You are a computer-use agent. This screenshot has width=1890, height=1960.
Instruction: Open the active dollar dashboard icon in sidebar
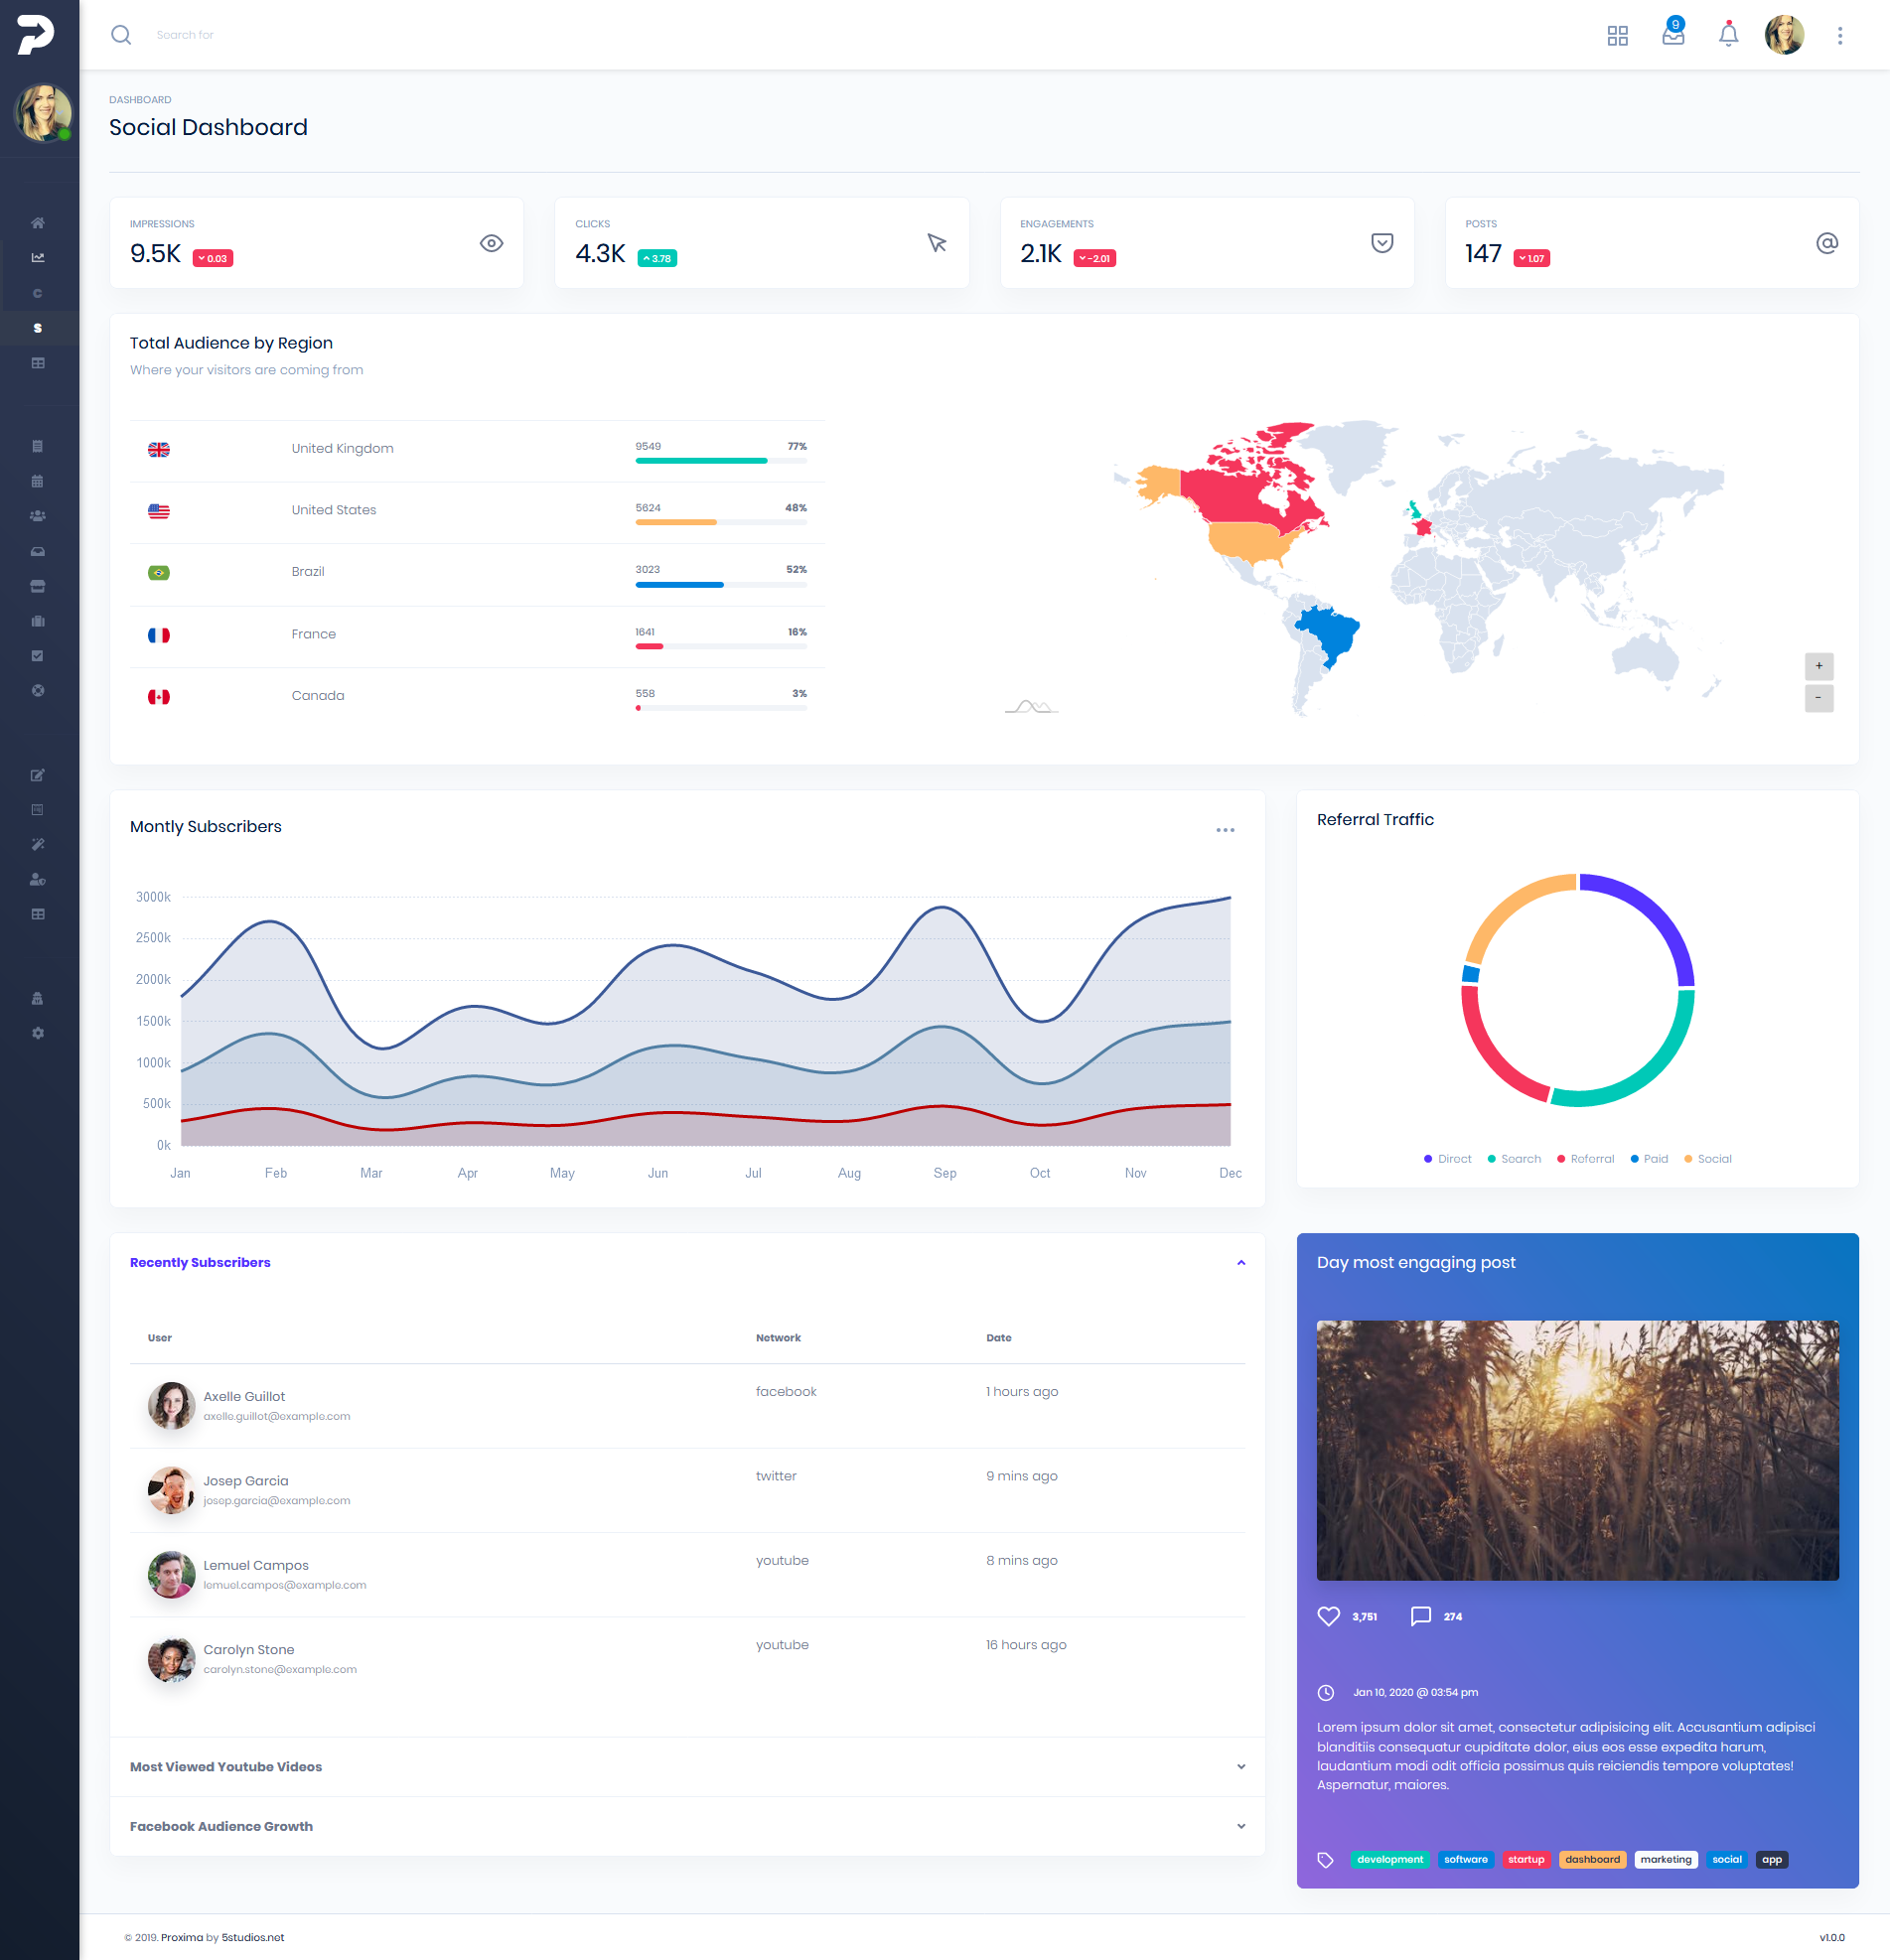(38, 328)
